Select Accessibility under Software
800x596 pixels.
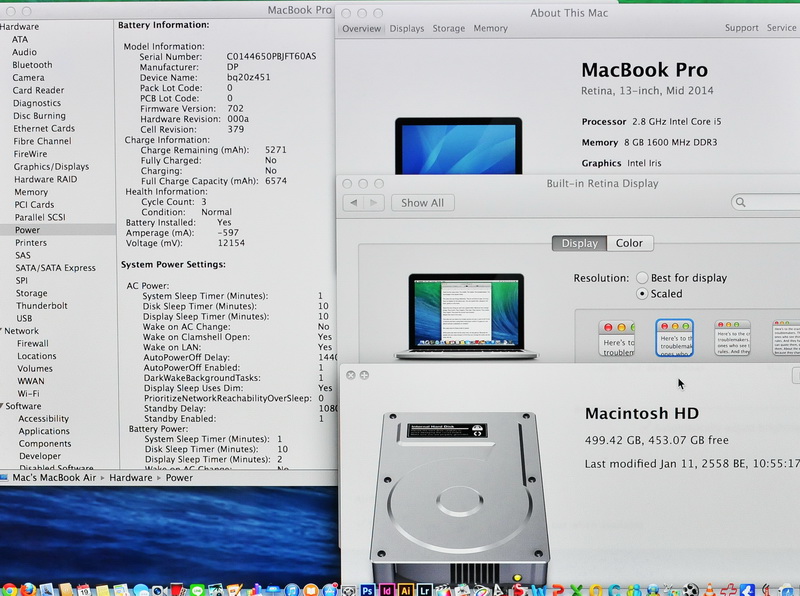[x=43, y=418]
